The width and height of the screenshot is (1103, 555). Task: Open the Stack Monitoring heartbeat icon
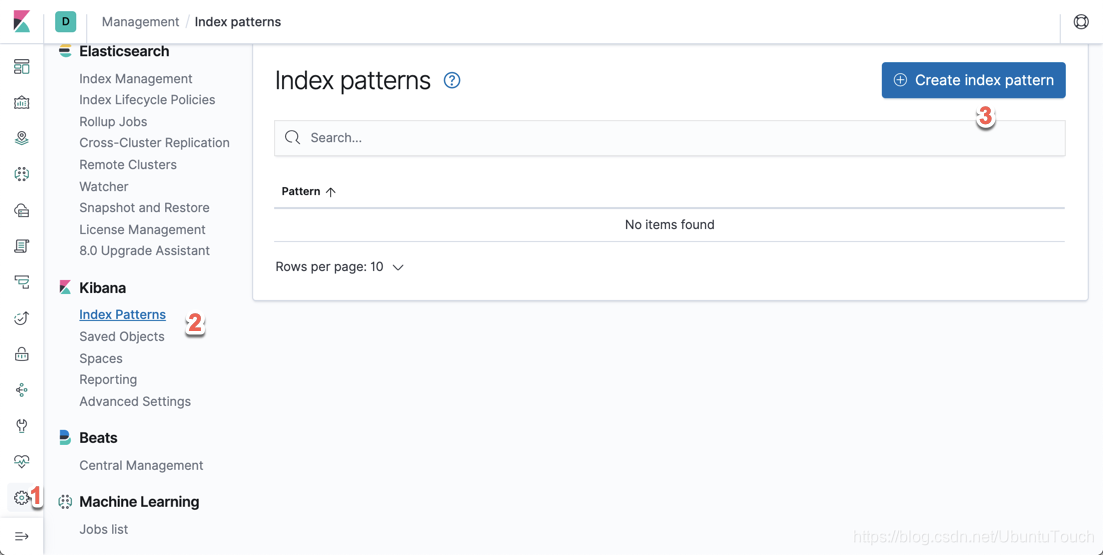click(22, 461)
